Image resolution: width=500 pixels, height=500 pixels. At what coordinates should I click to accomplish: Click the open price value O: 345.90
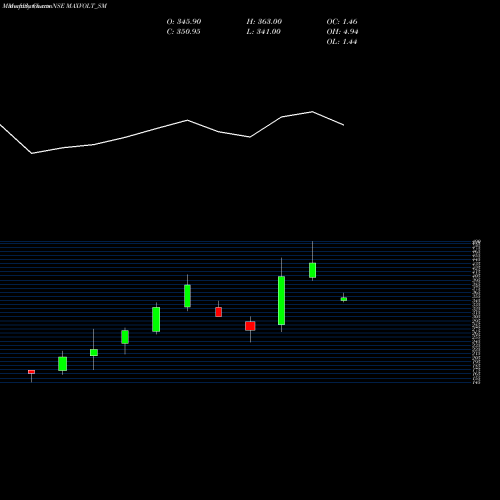184,22
